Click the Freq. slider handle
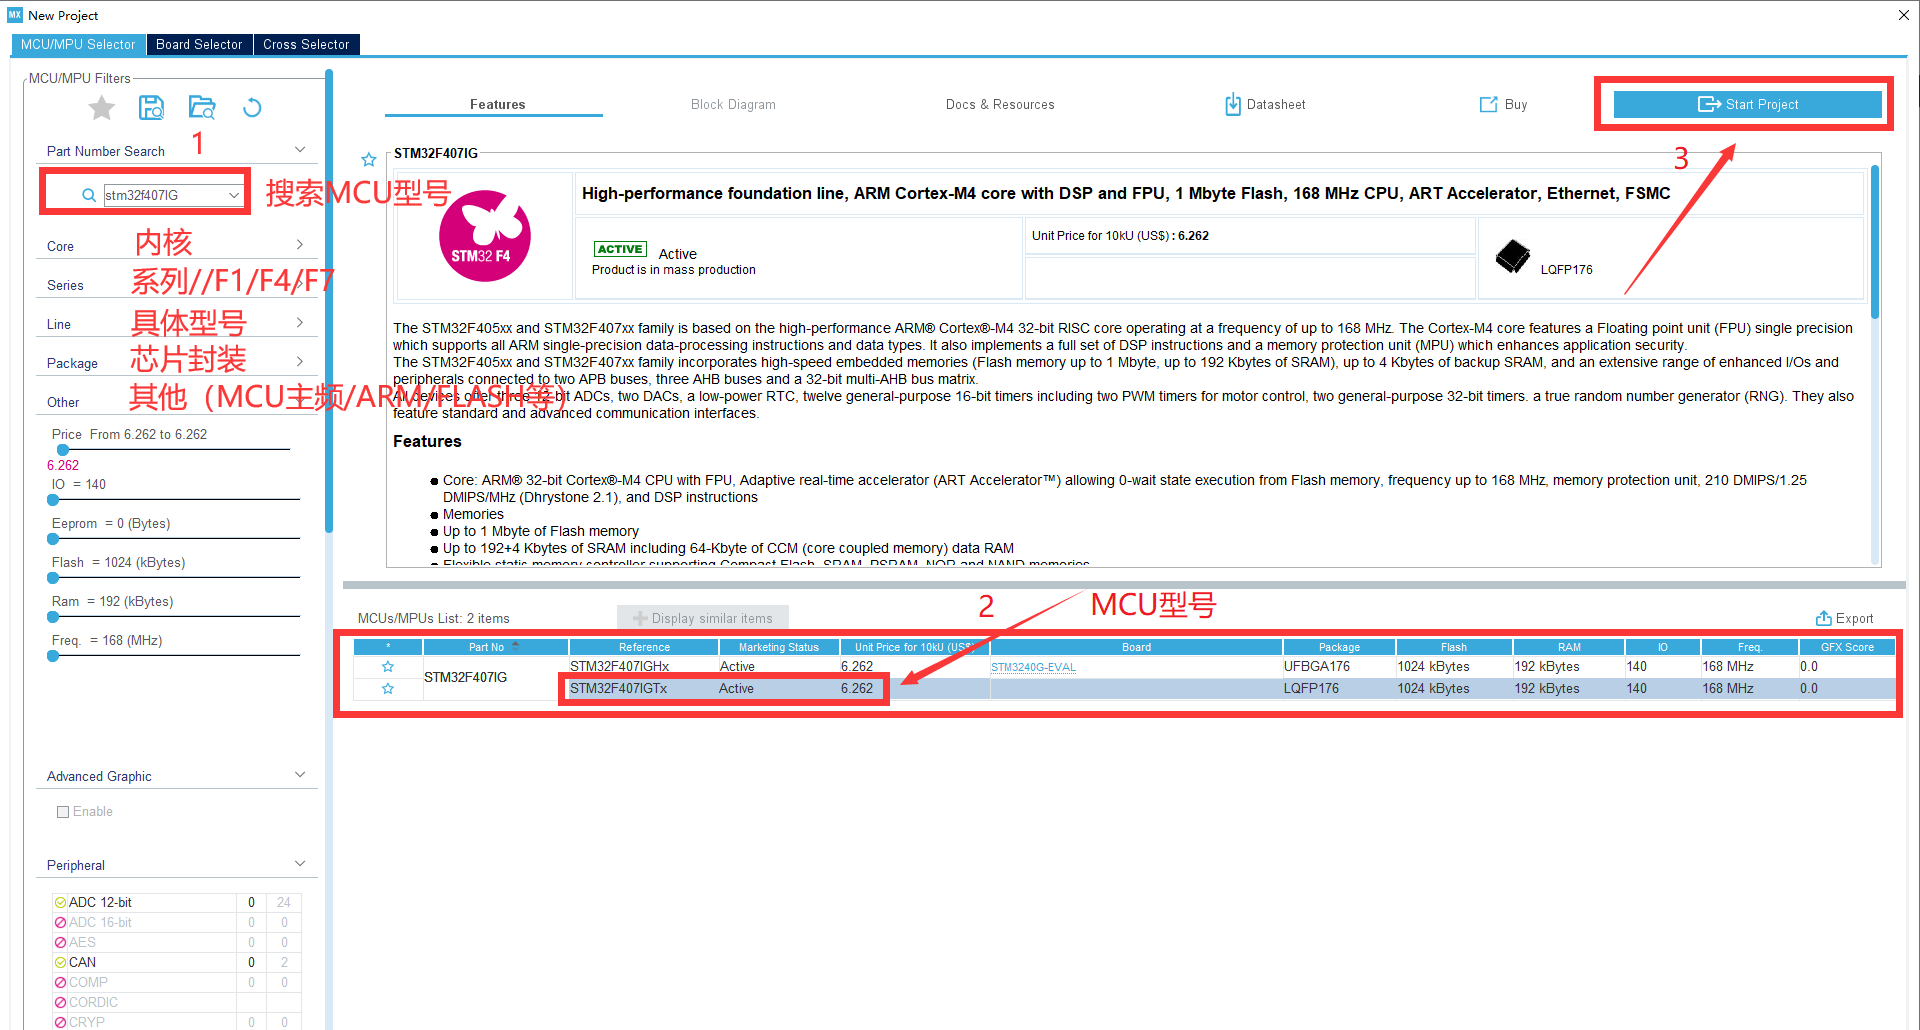The width and height of the screenshot is (1920, 1030). point(53,656)
